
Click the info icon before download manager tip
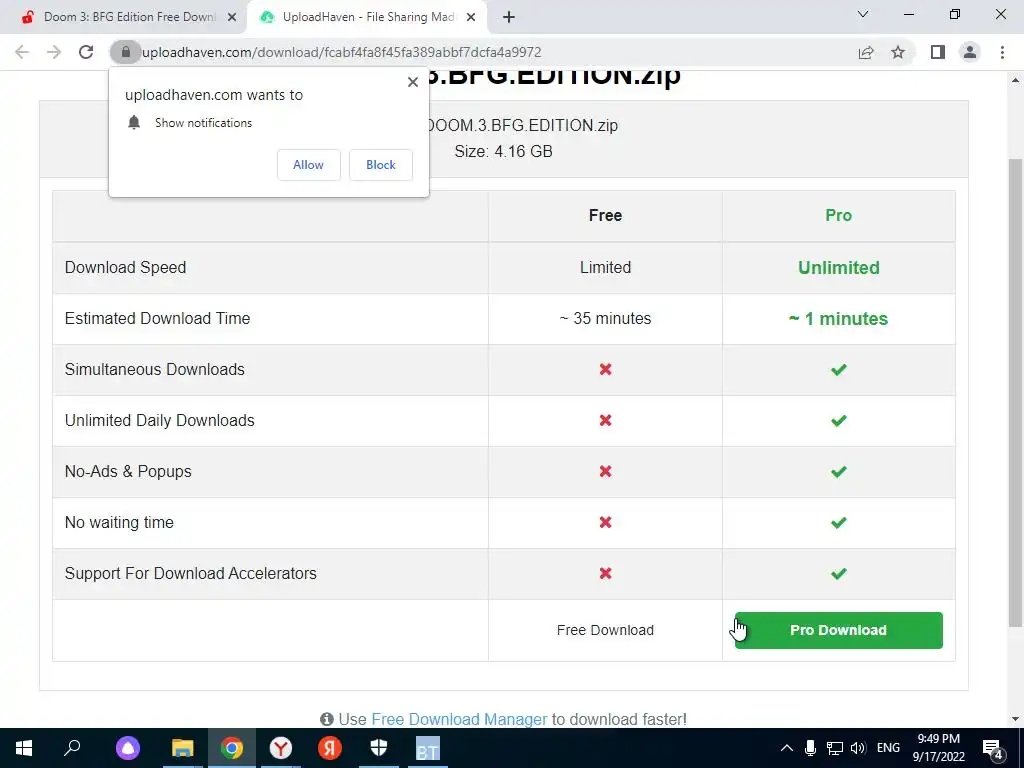pyautogui.click(x=327, y=719)
